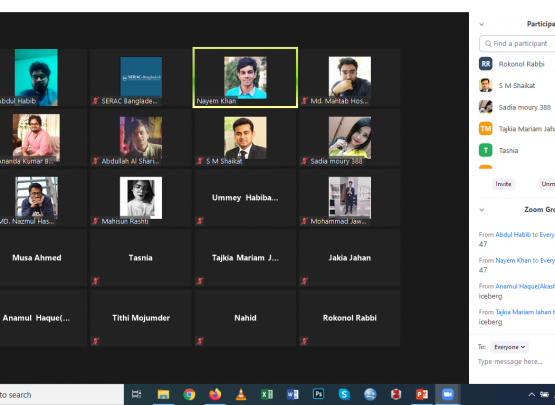Click the orange TM avatar in participants list
Screen dimensions: 555x405
[486, 129]
